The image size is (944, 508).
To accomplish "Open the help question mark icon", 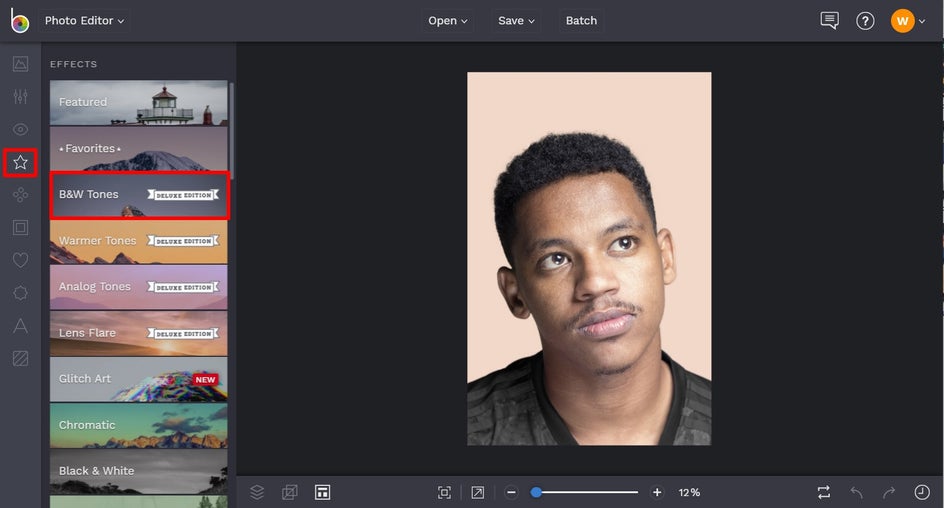I will click(865, 21).
